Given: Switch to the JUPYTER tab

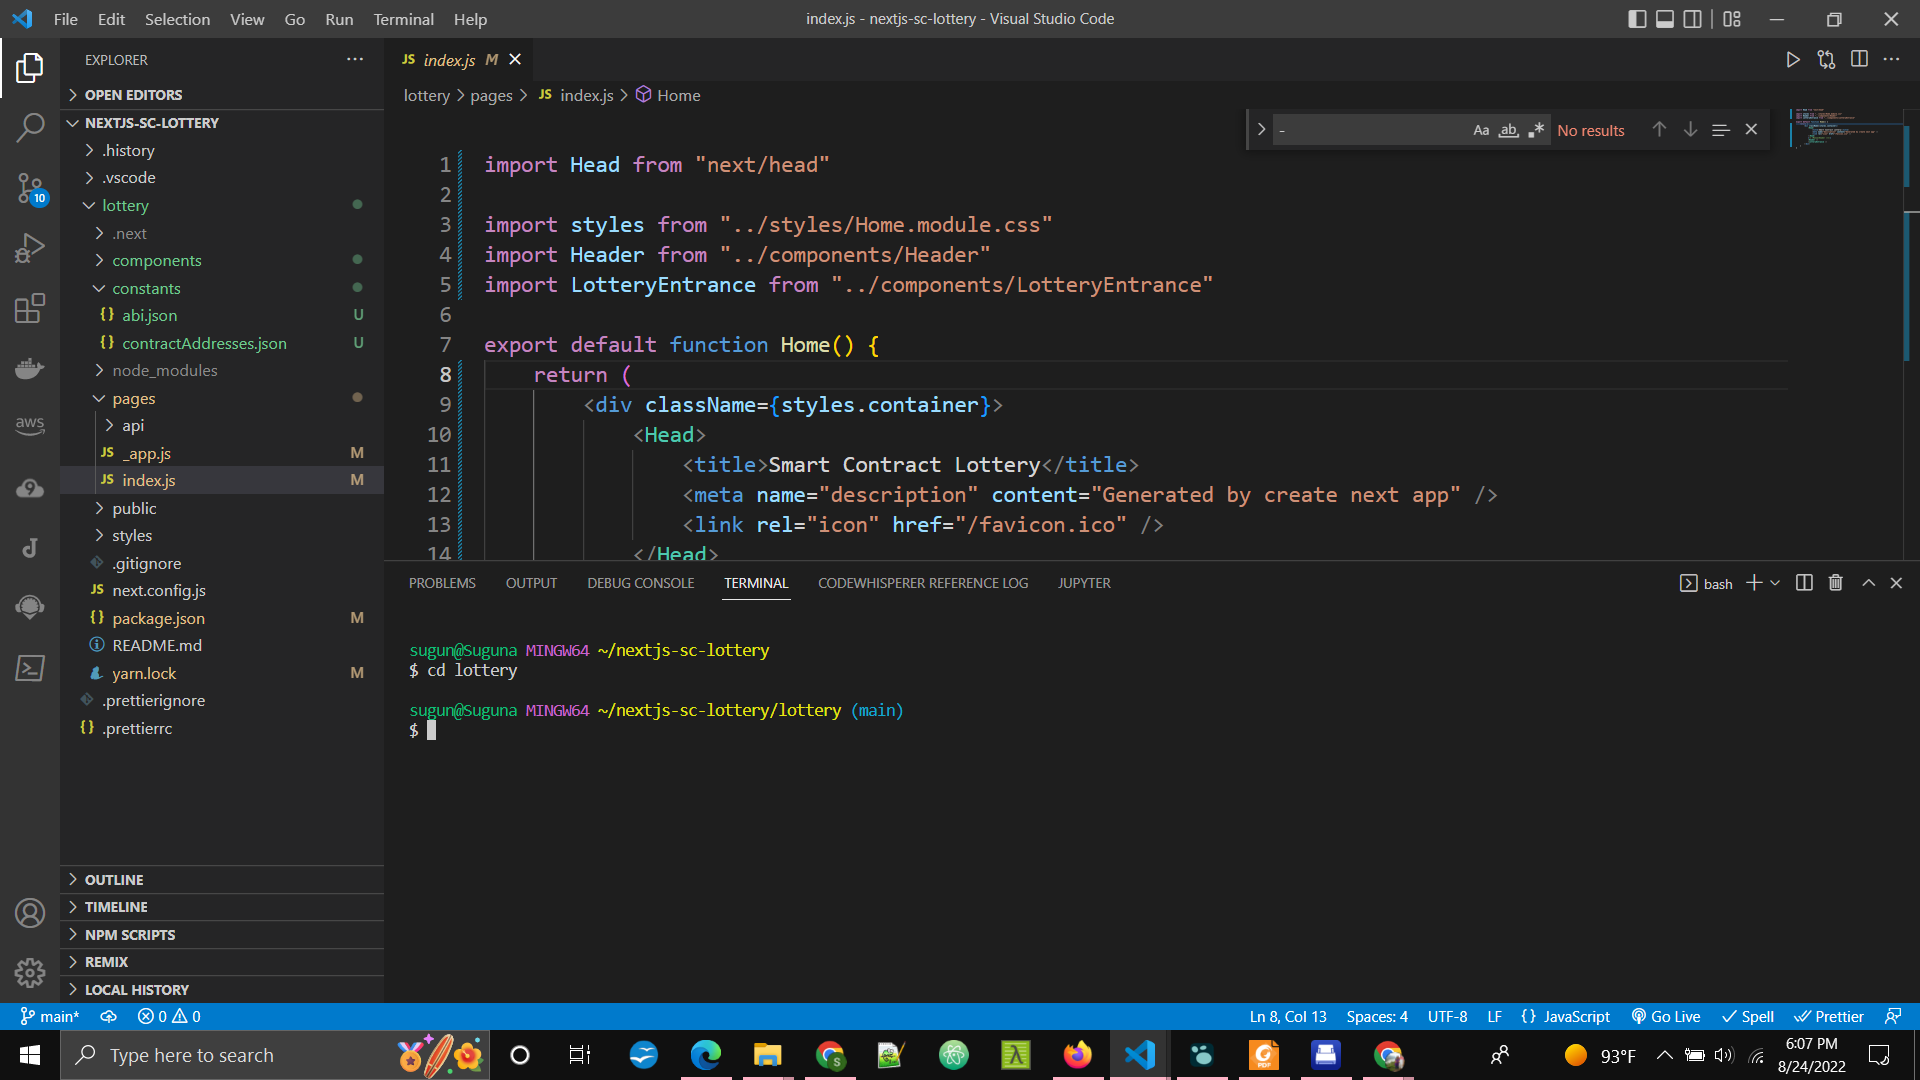Looking at the screenshot, I should pyautogui.click(x=1084, y=583).
